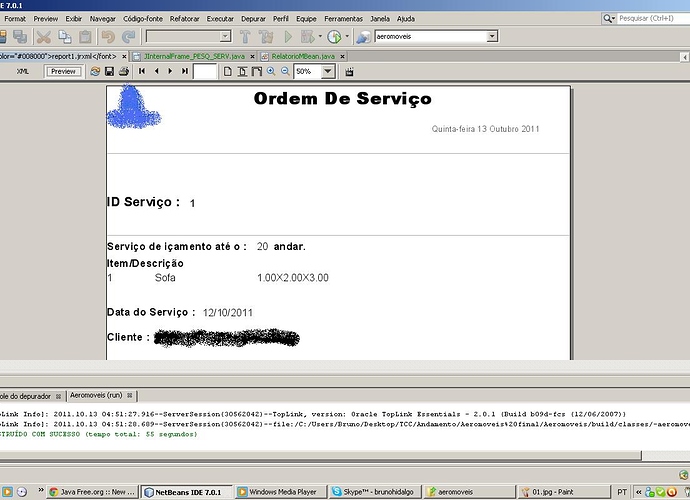The height and width of the screenshot is (500, 690).
Task: Zoom out of the report preview
Action: tap(285, 71)
